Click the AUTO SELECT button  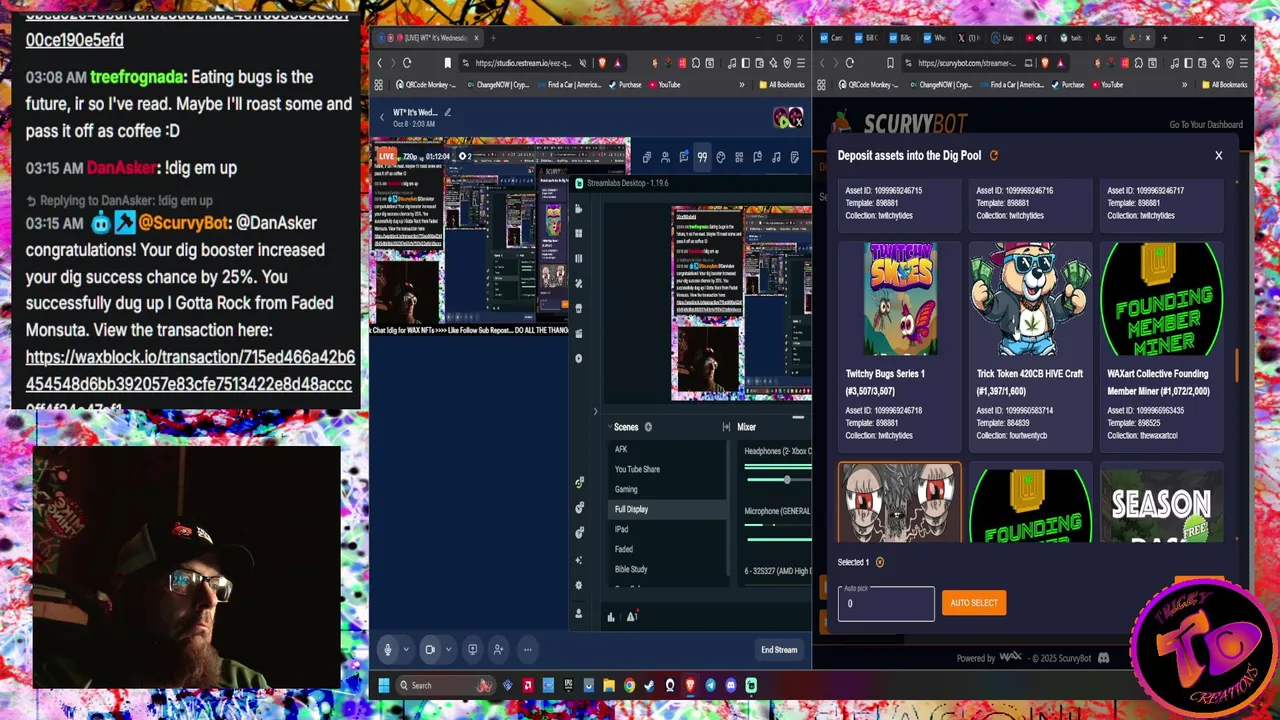(x=974, y=603)
